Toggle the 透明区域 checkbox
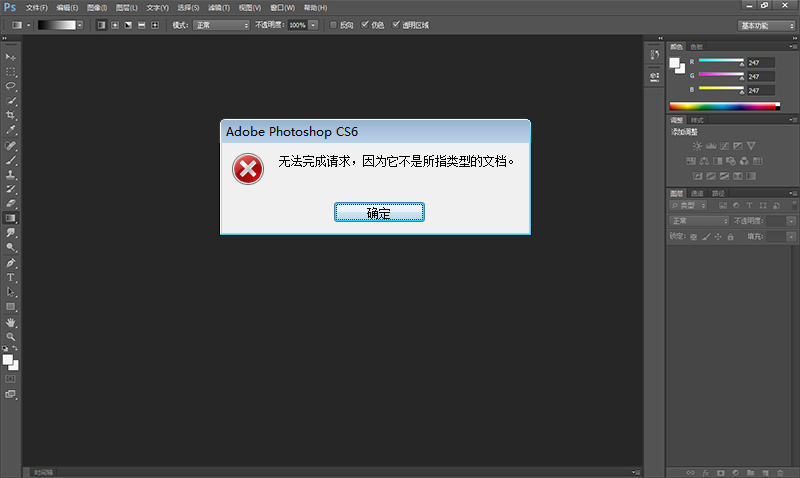 [395, 24]
